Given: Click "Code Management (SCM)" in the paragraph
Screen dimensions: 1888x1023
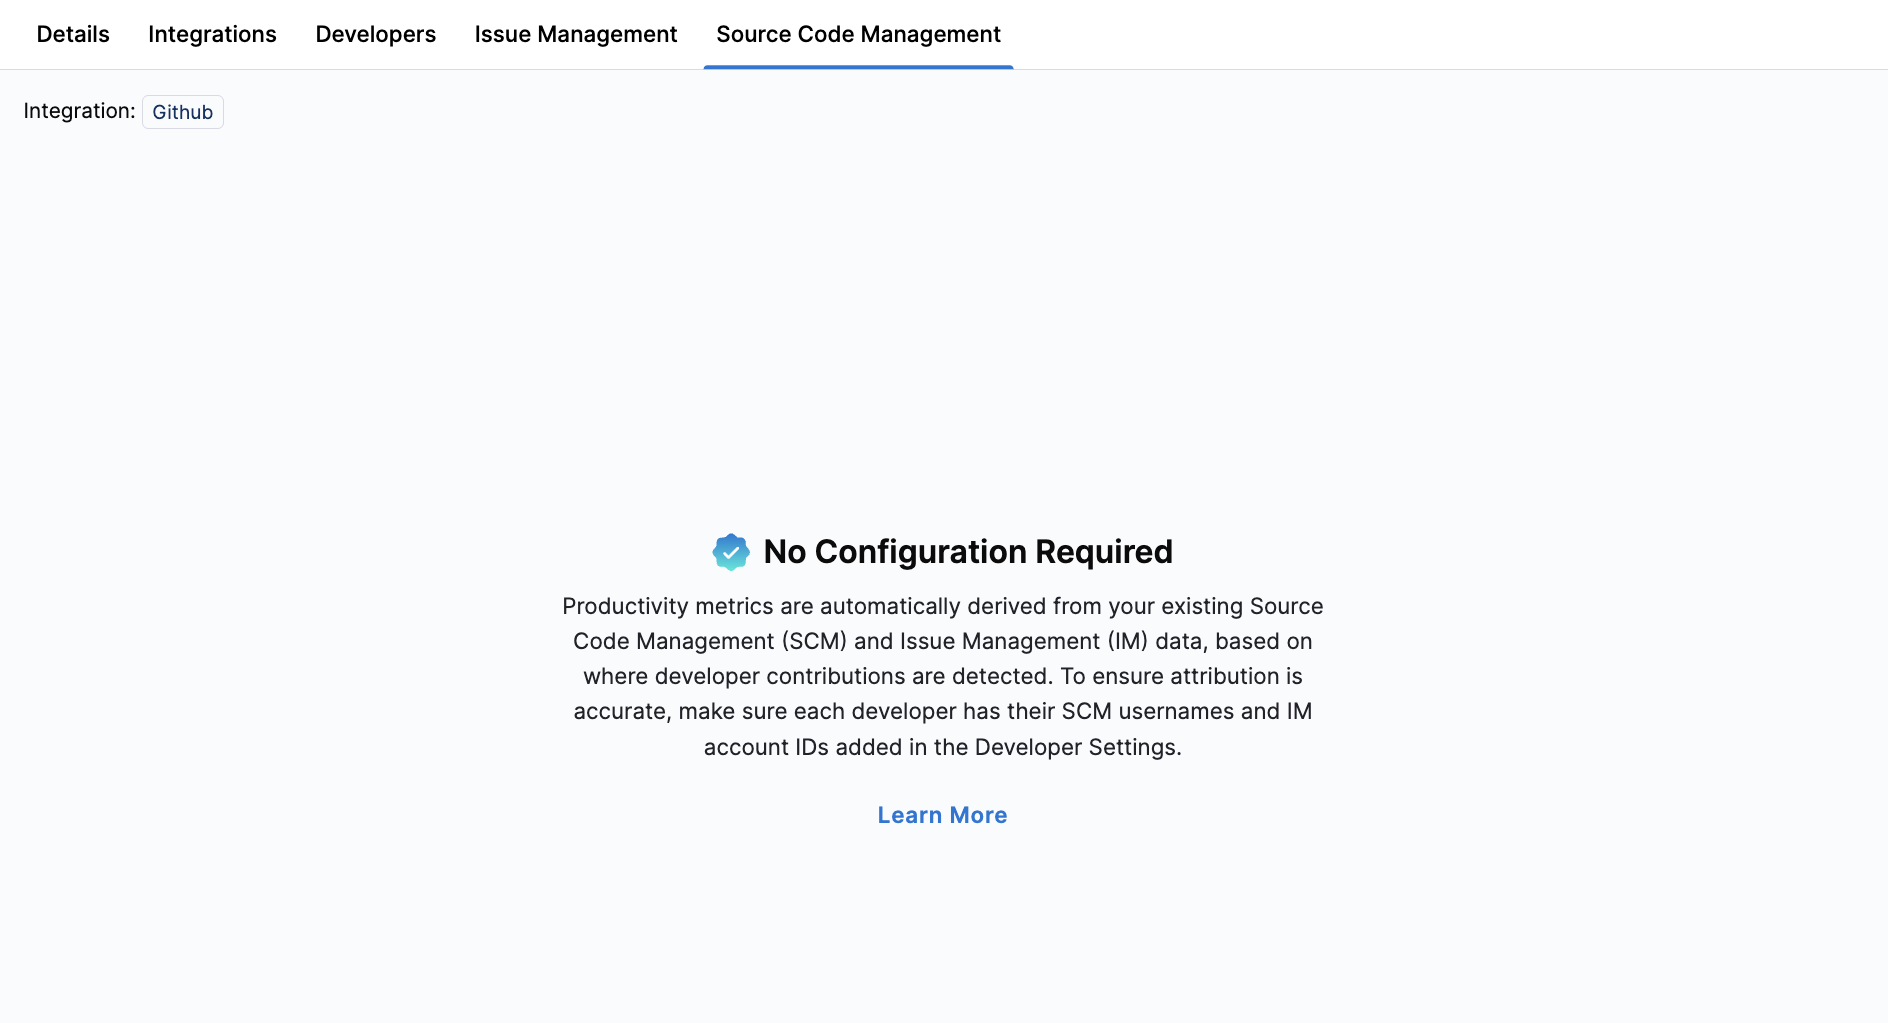Looking at the screenshot, I should [710, 641].
